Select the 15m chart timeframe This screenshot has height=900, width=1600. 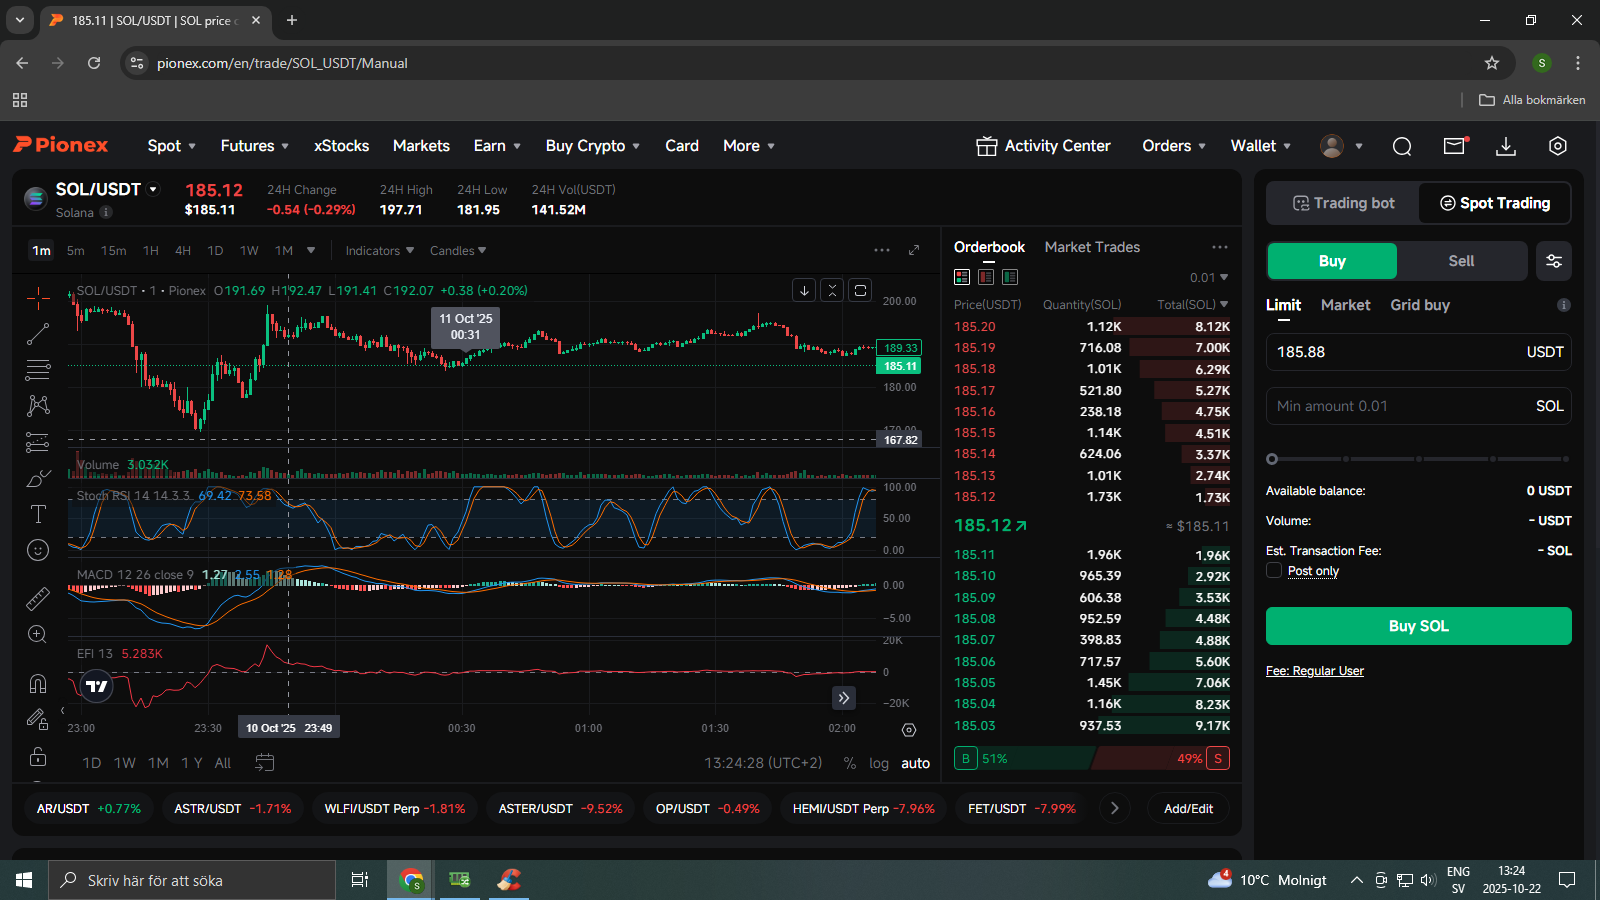point(113,251)
